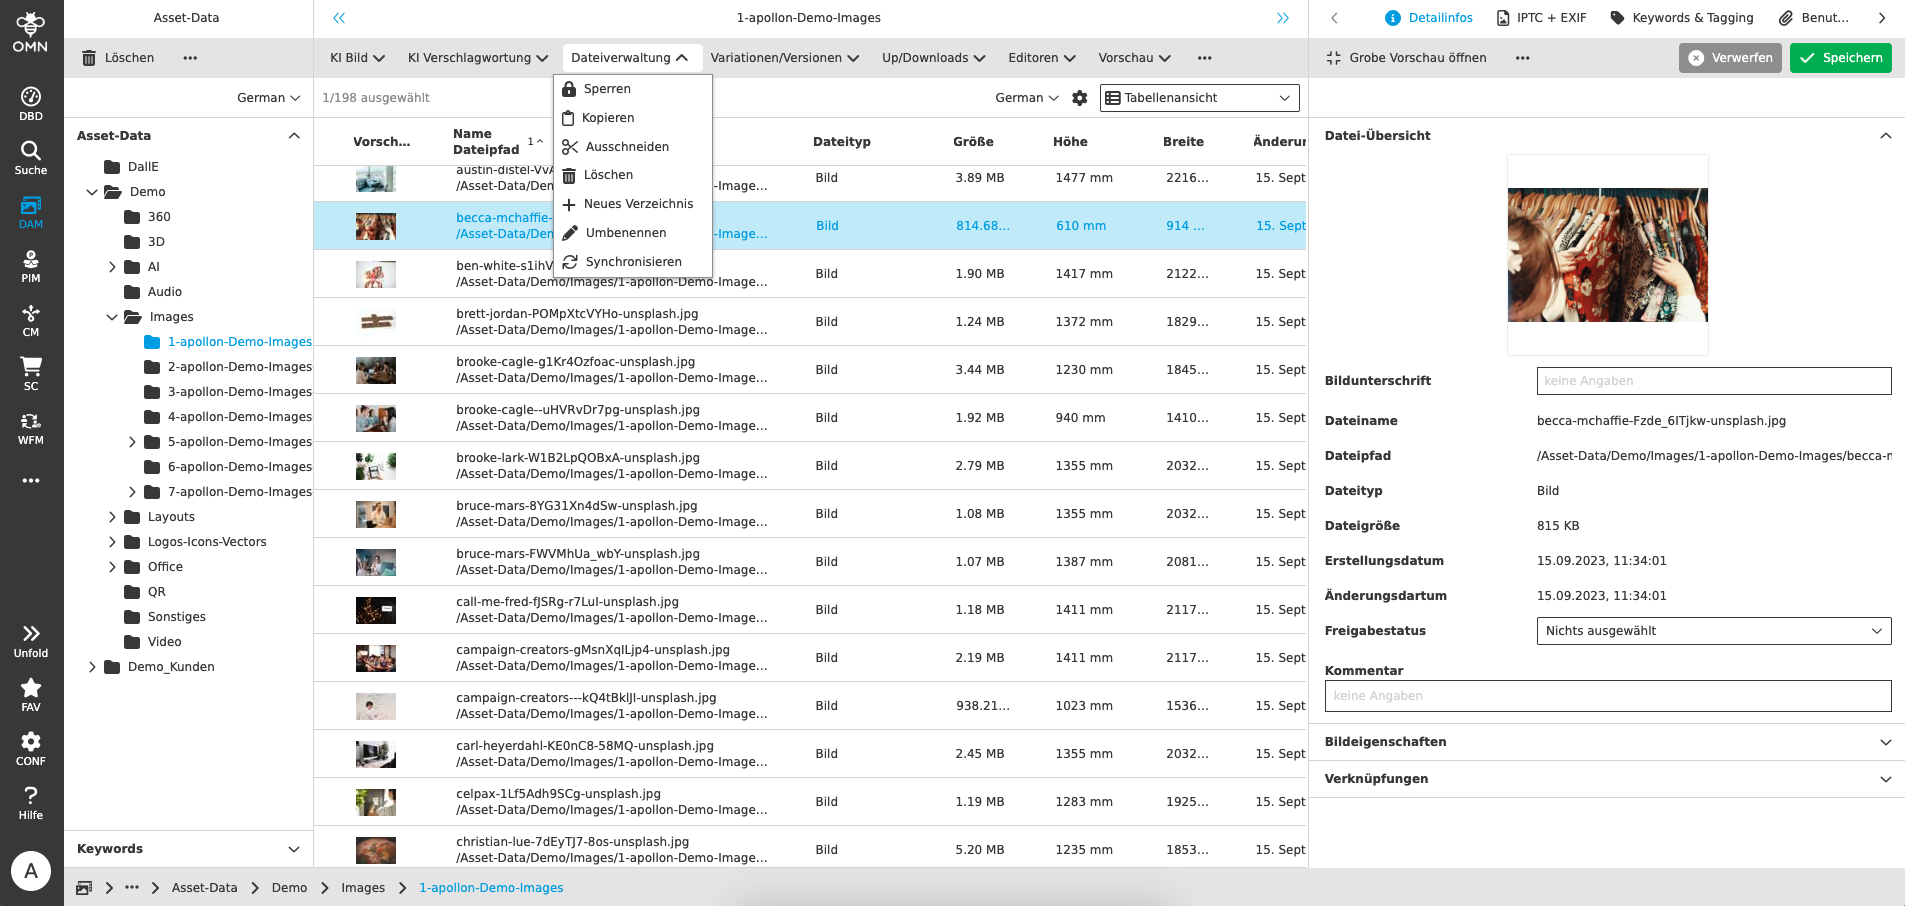Expand the Layouts folder in the tree
Screen dimensions: 1905x906
[x=112, y=516]
